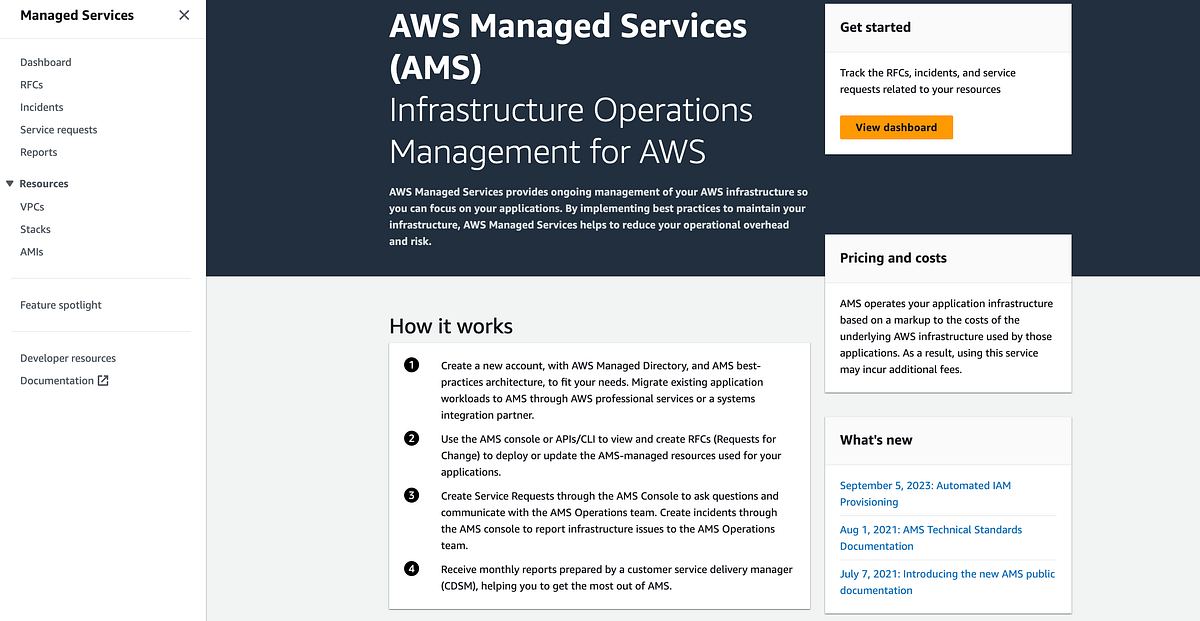Open the Dashboard sidebar entry
This screenshot has height=621, width=1200.
tap(45, 62)
